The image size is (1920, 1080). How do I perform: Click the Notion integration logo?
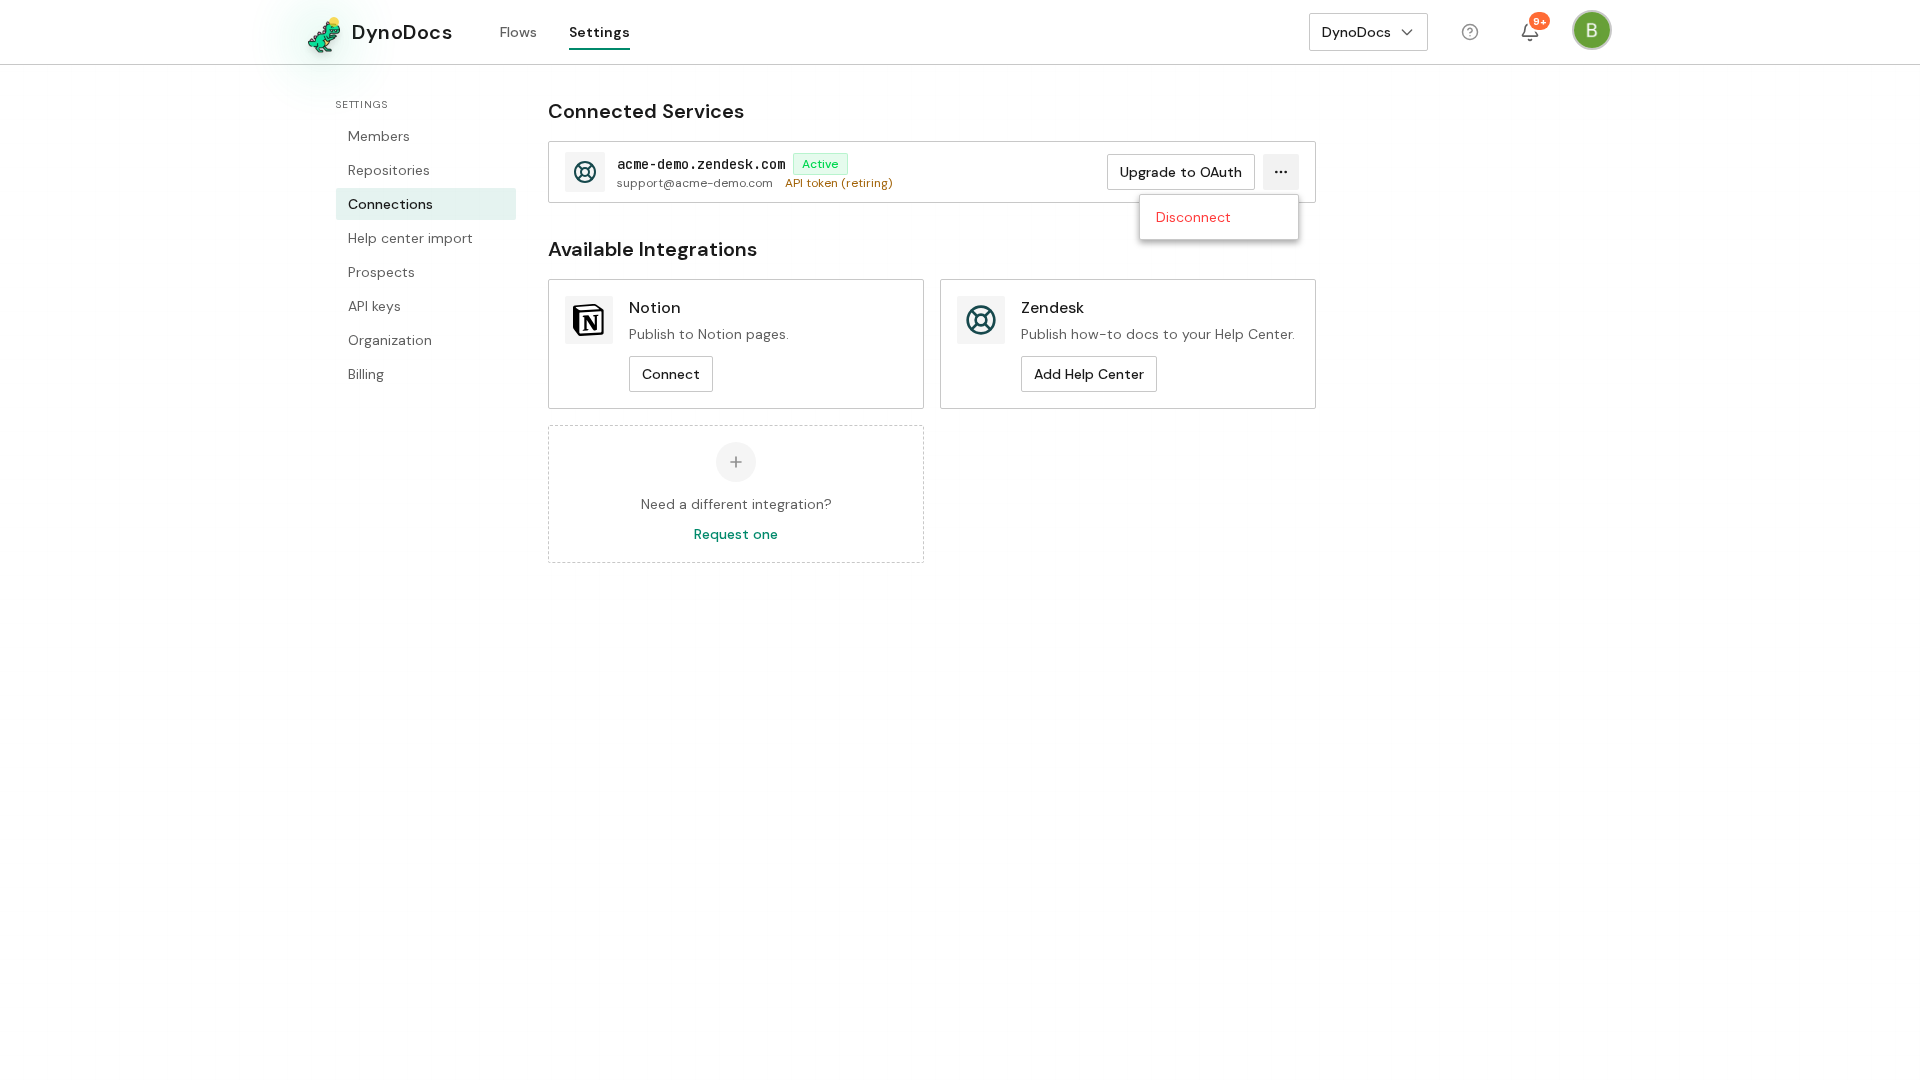pyautogui.click(x=589, y=320)
